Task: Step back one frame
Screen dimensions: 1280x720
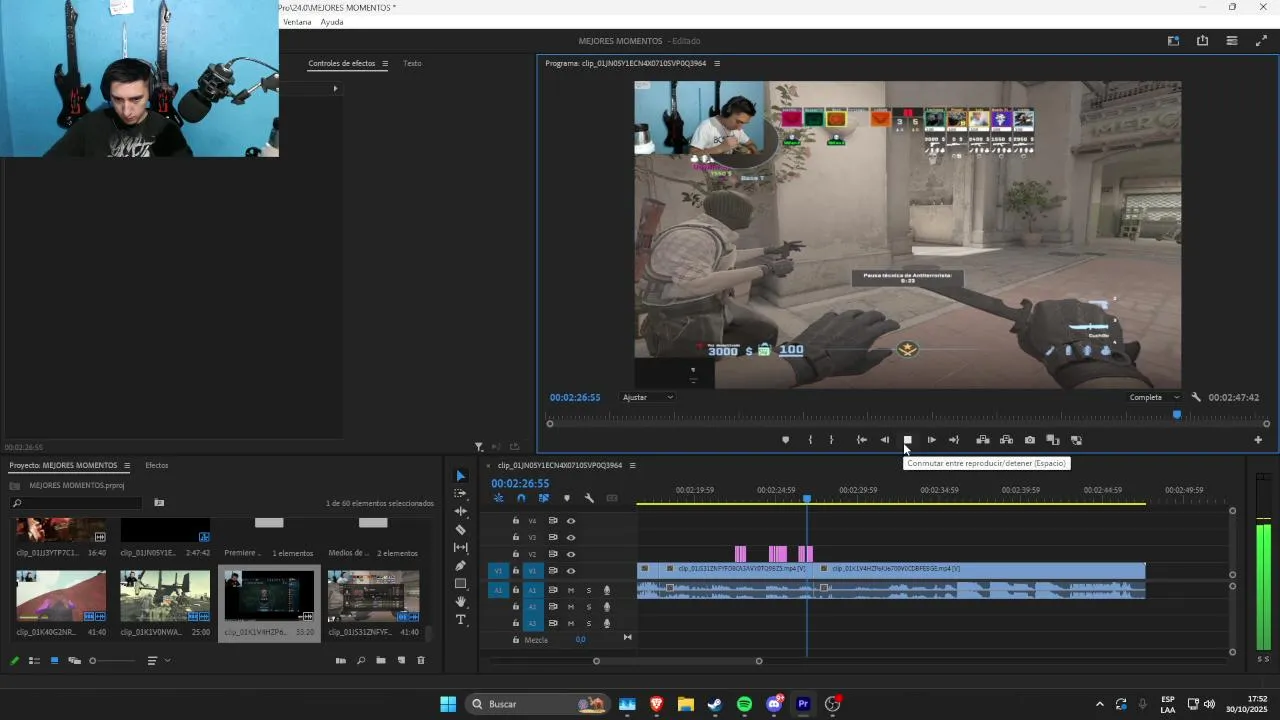Action: (x=885, y=440)
